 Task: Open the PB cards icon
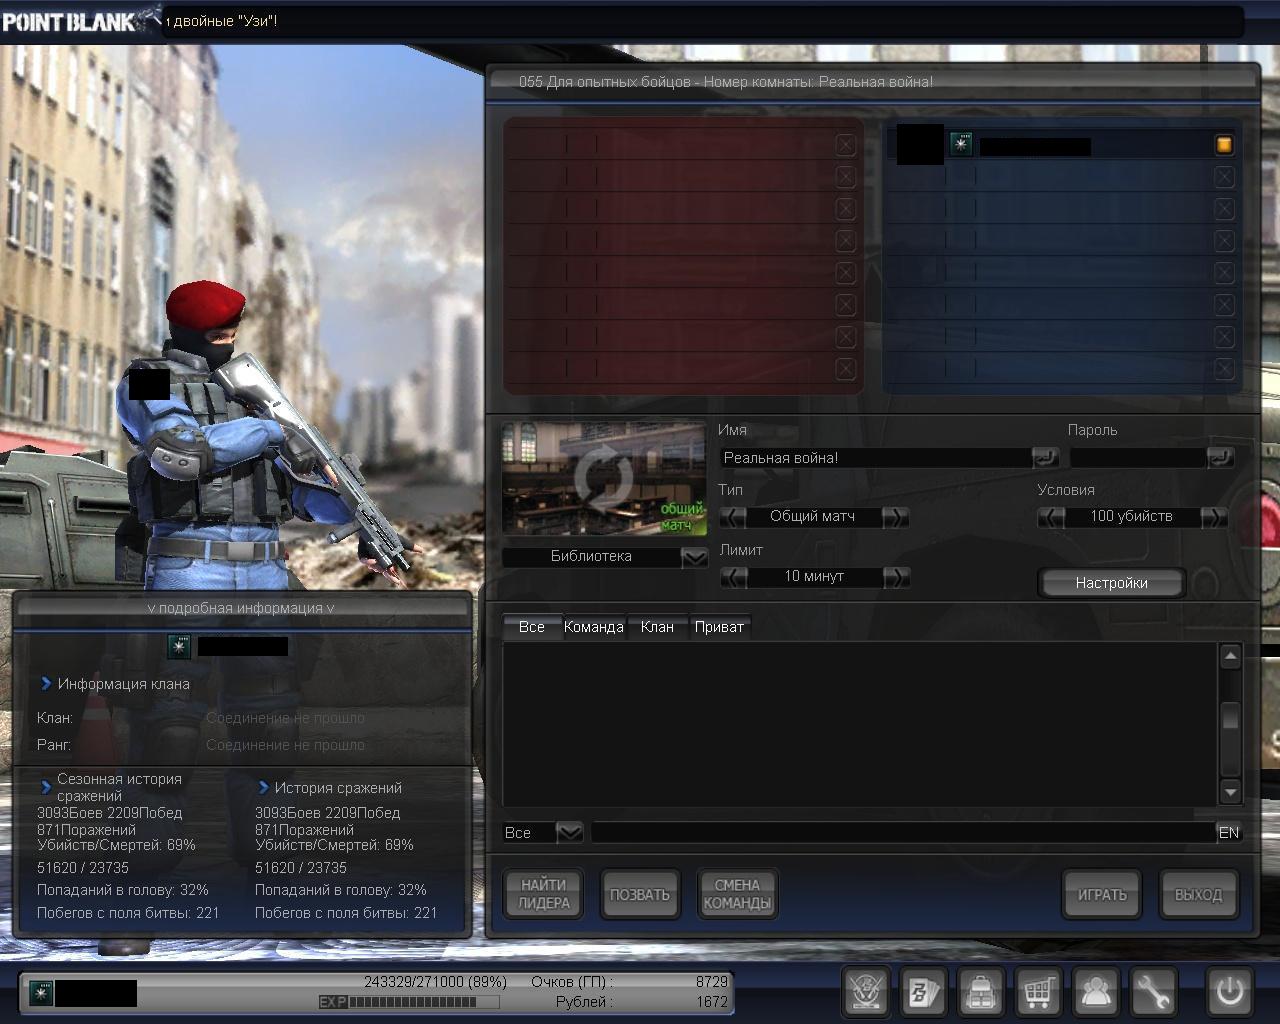(921, 992)
